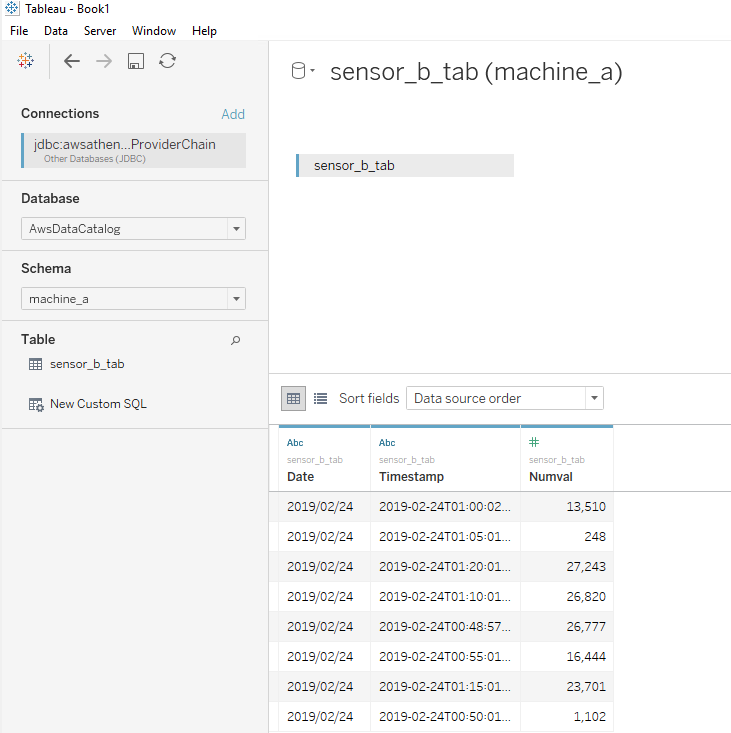The width and height of the screenshot is (731, 733).
Task: Click the Other Databases (JDBC) caption
Action: [94, 159]
